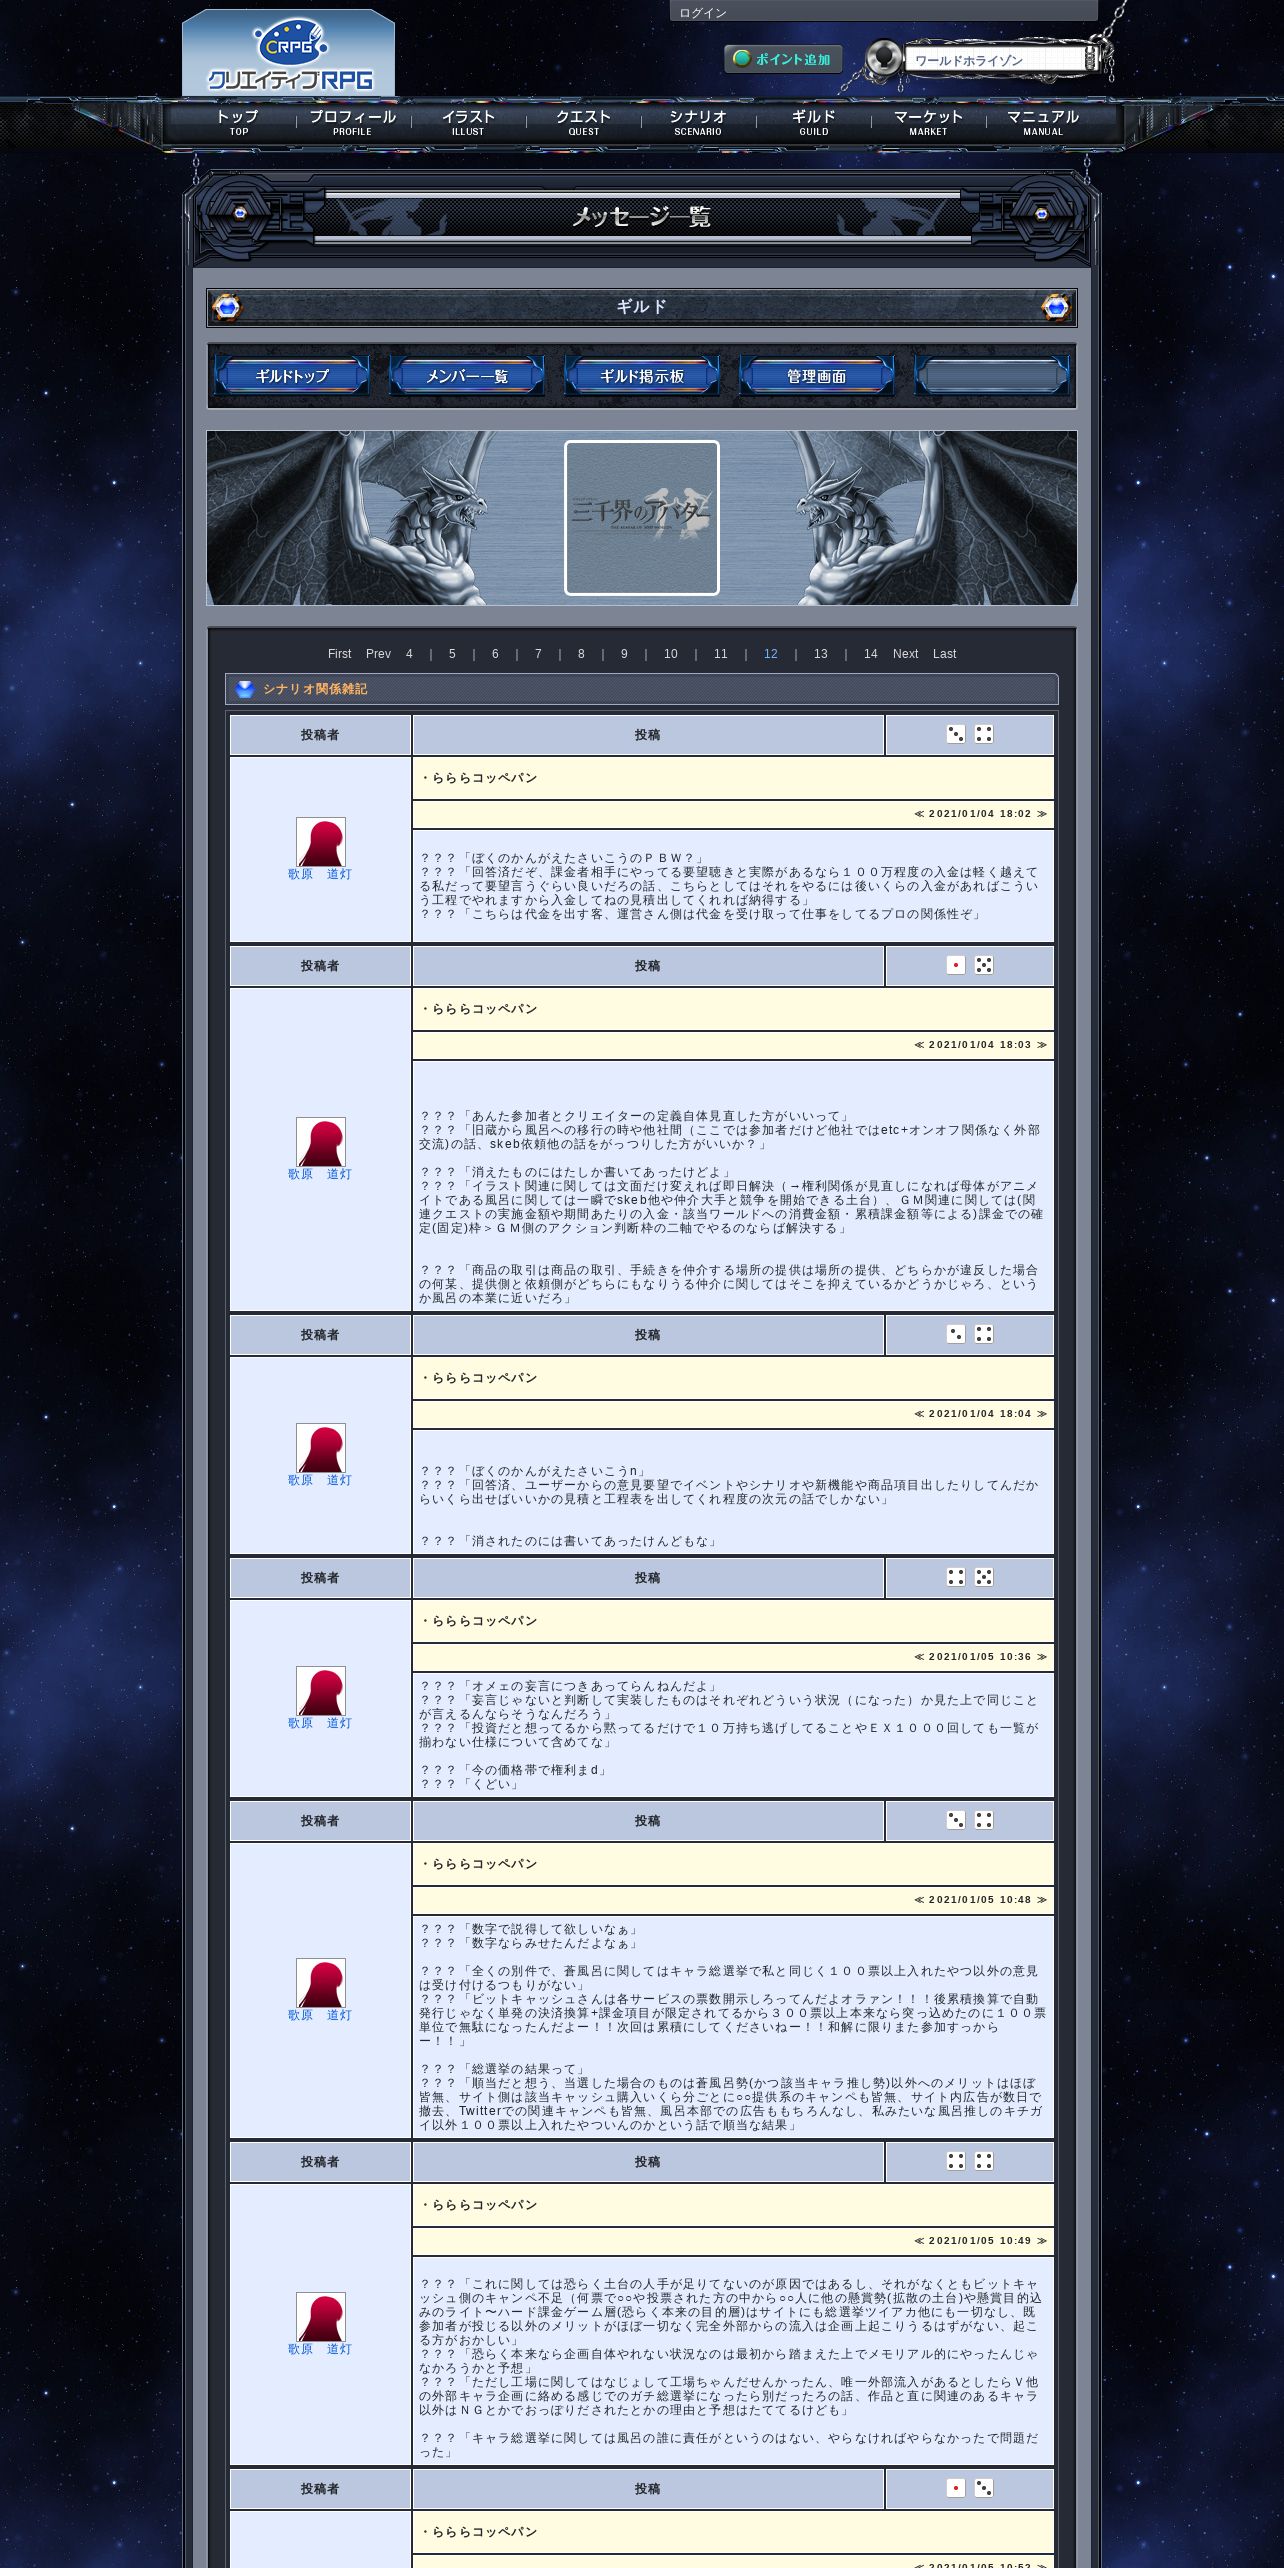Open poster avatar beside the 10:49 post
The image size is (1284, 2568).
click(321, 2317)
